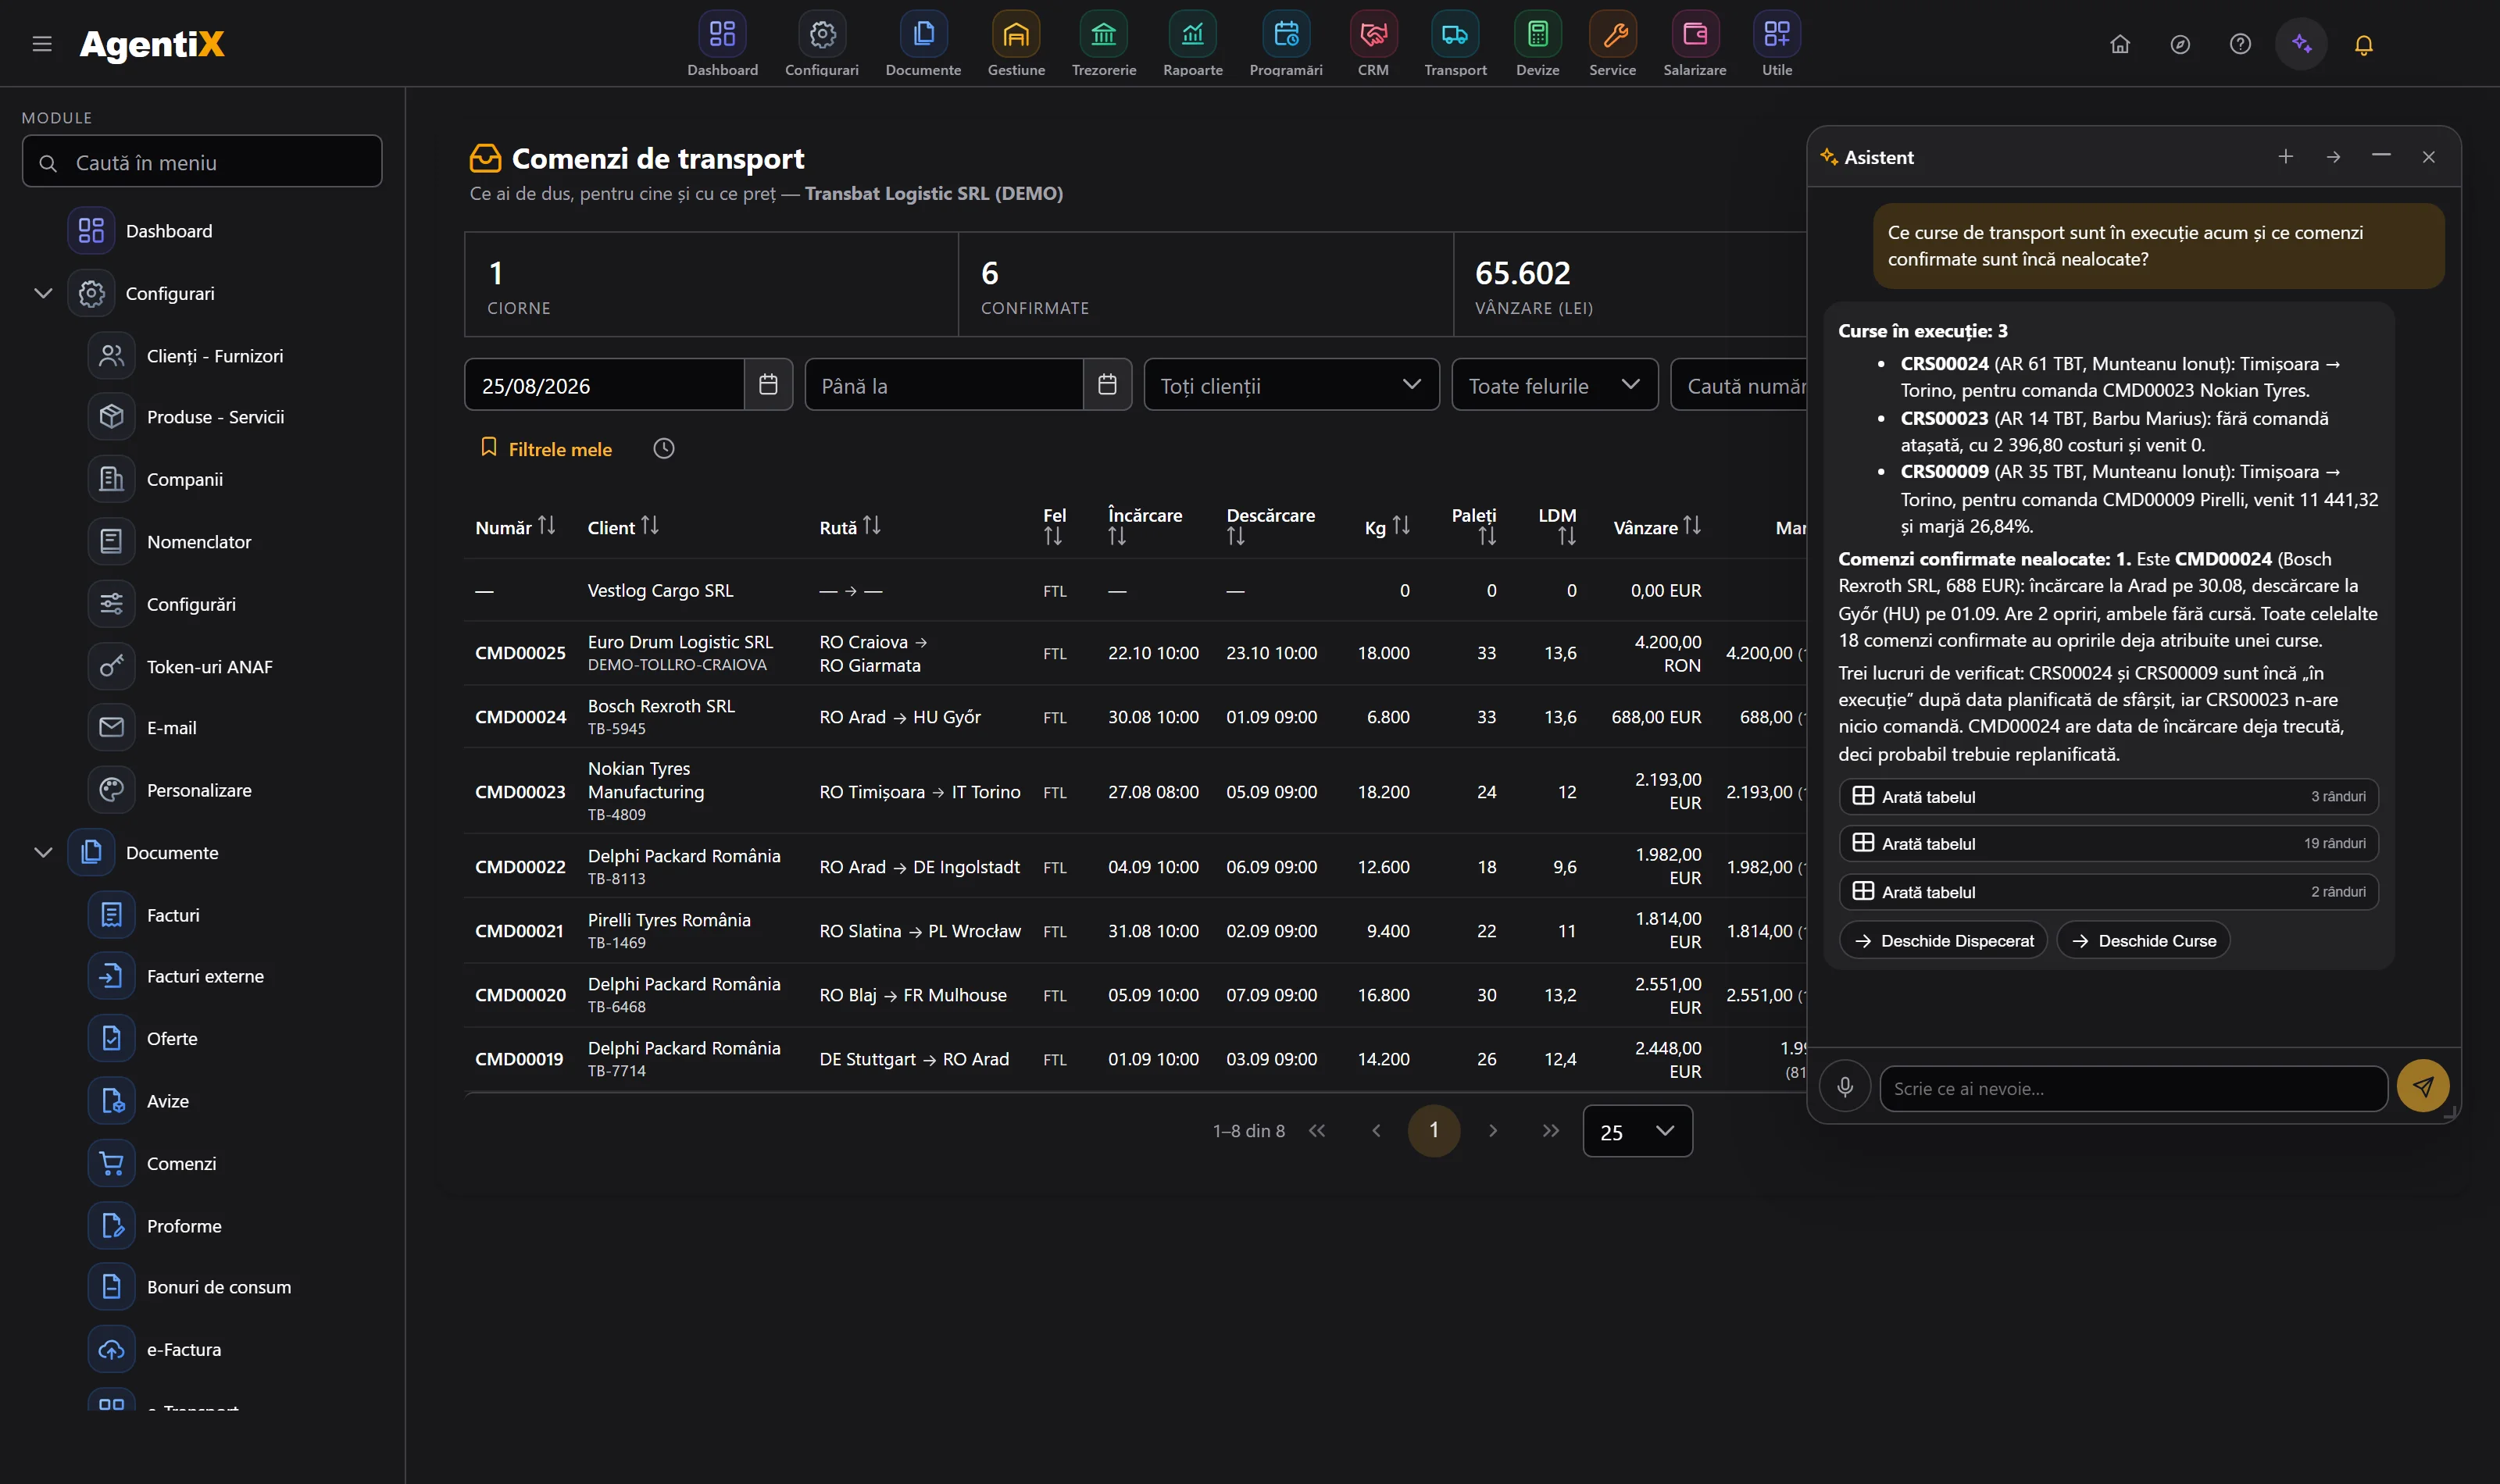
Task: Click the Caută în meniu search field
Action: coord(202,162)
